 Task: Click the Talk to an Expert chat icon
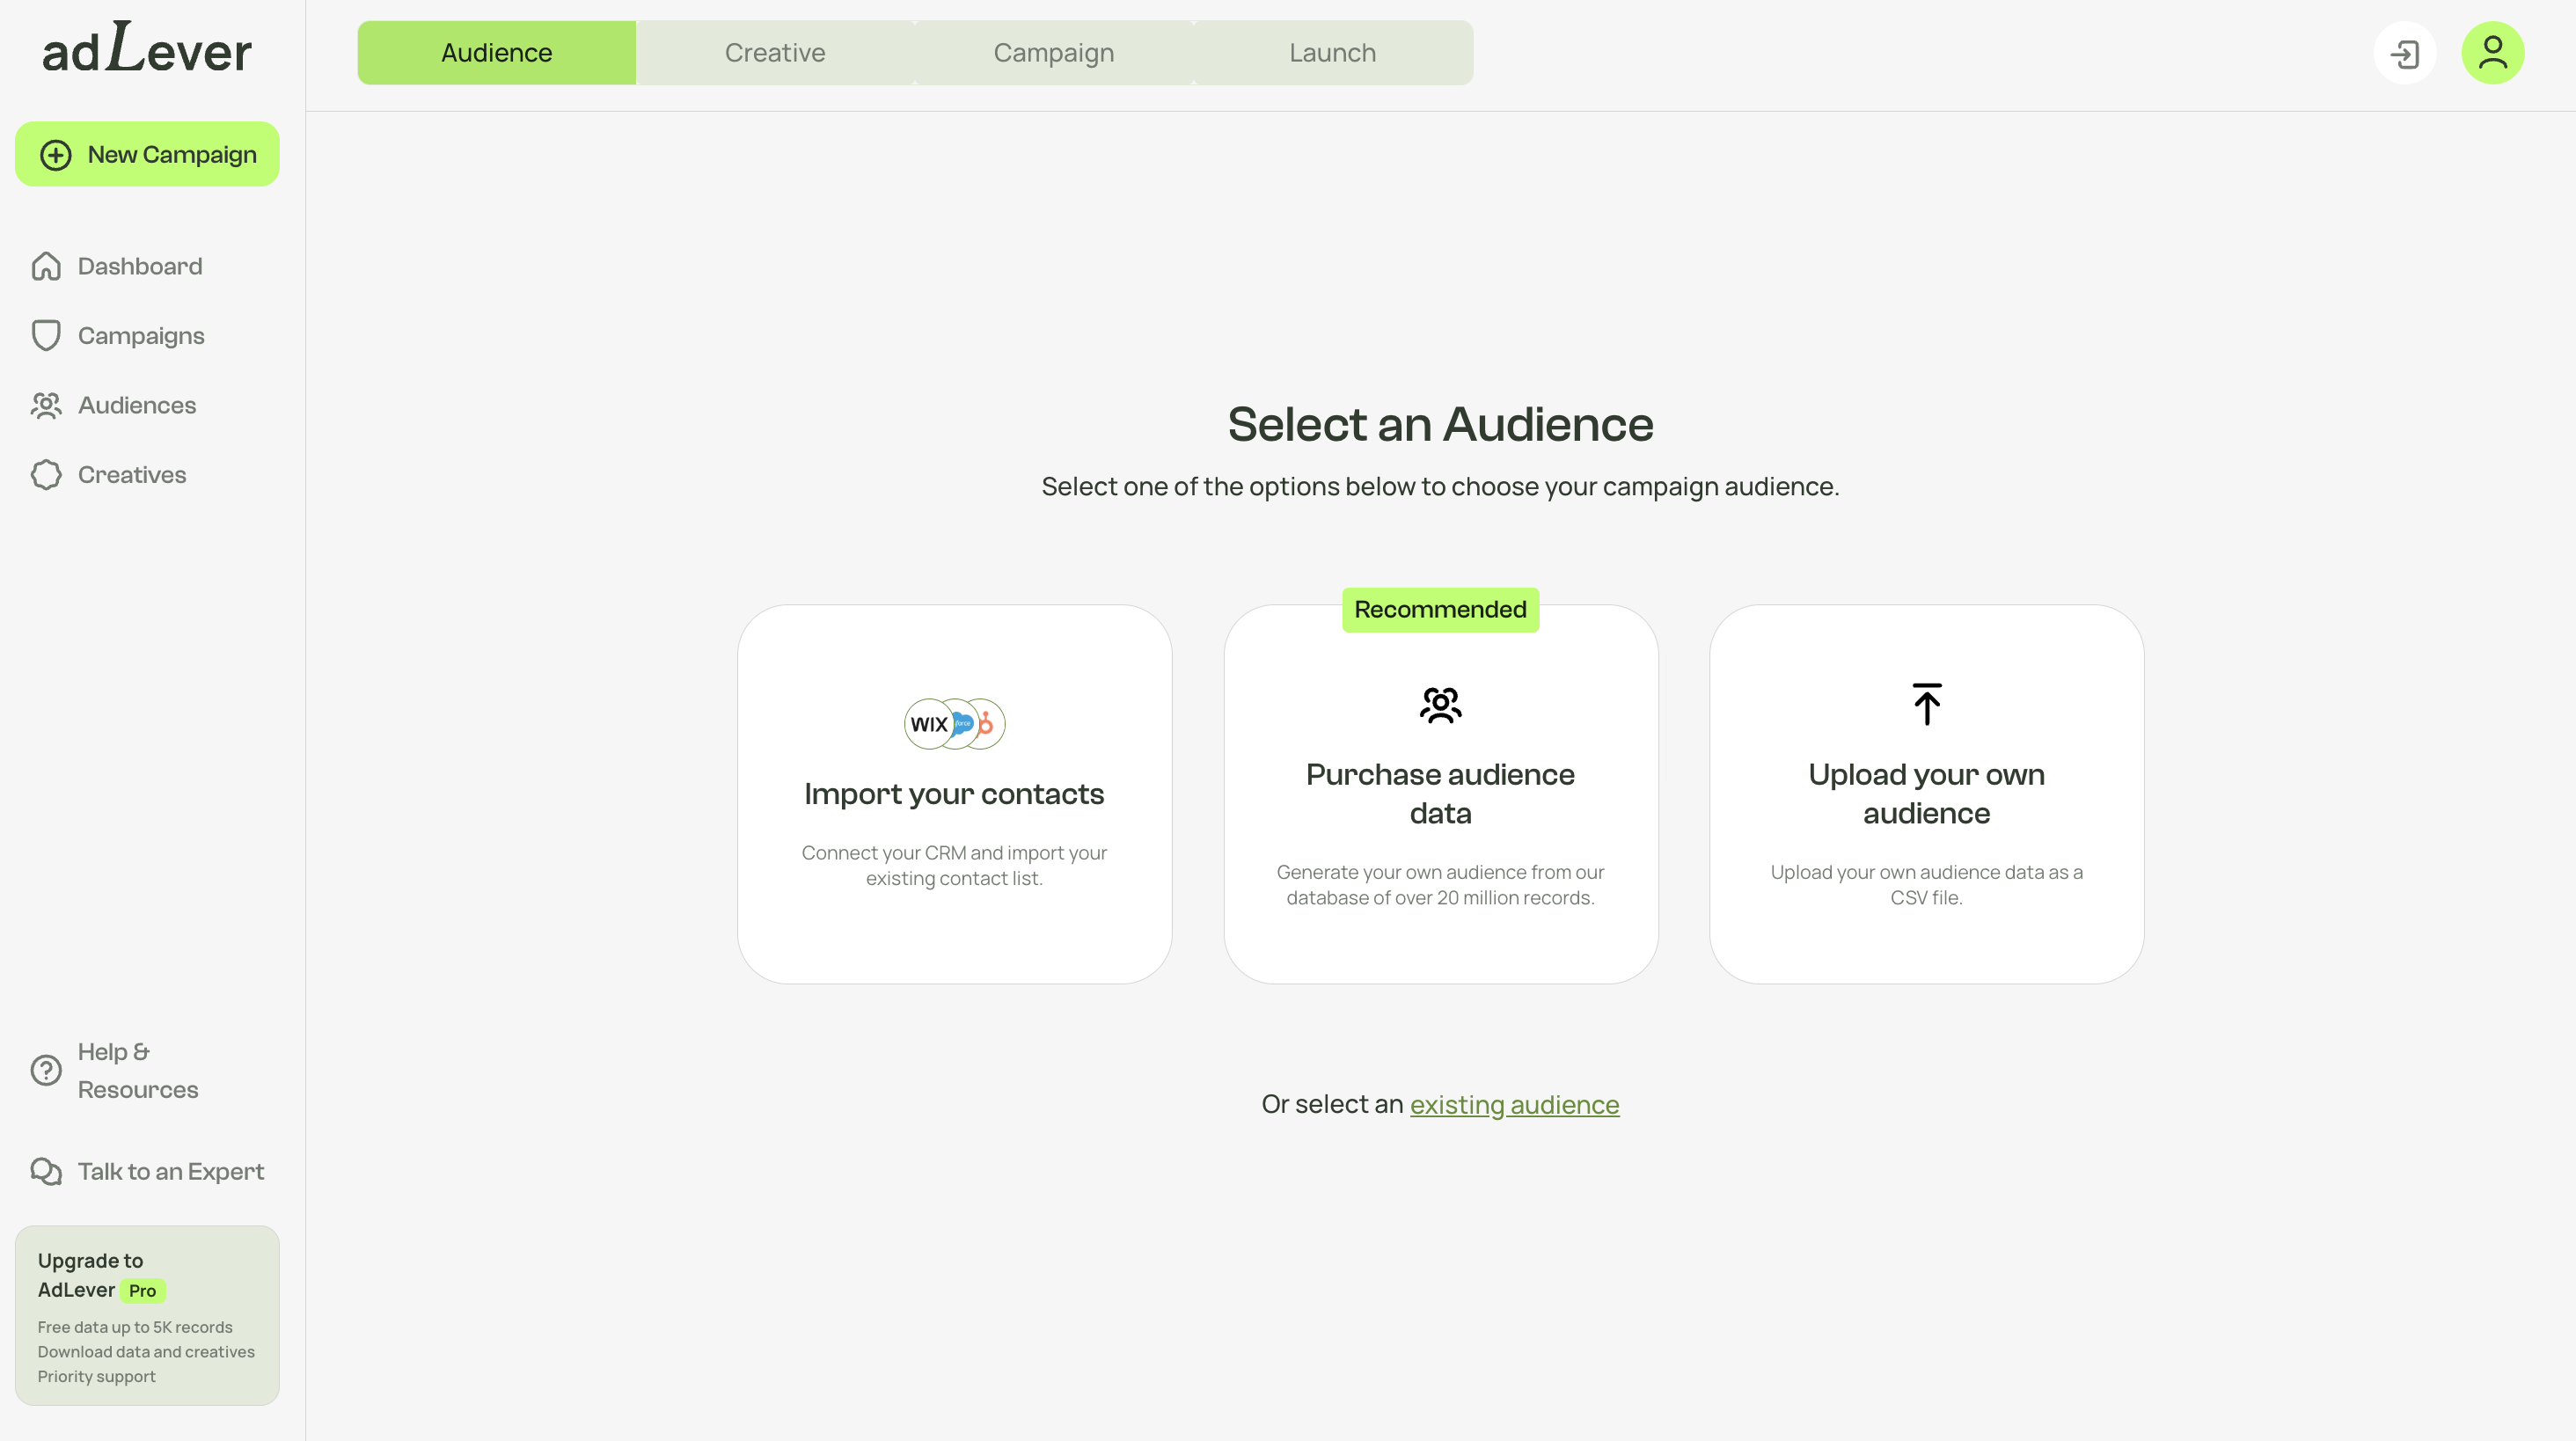[46, 1171]
